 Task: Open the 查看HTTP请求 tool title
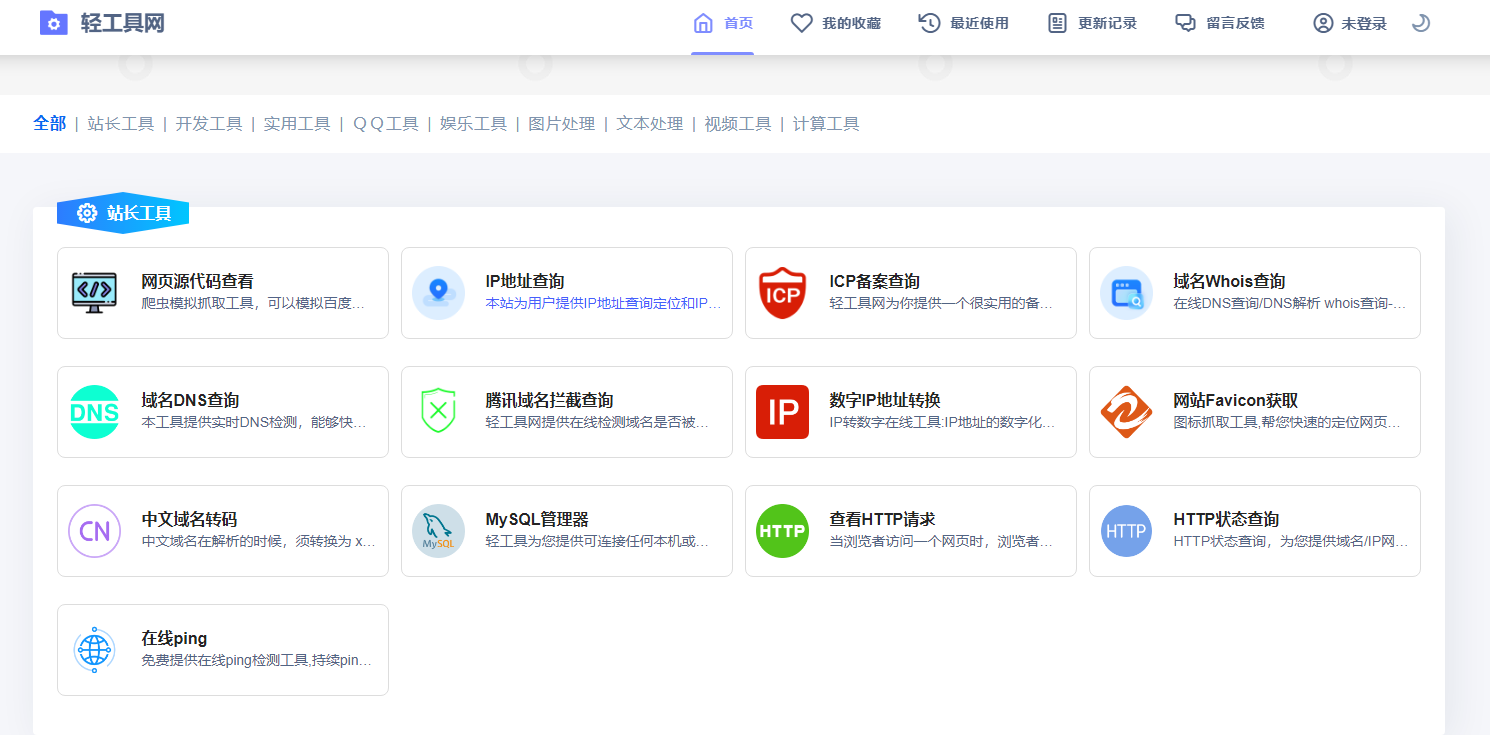pyautogui.click(x=882, y=520)
